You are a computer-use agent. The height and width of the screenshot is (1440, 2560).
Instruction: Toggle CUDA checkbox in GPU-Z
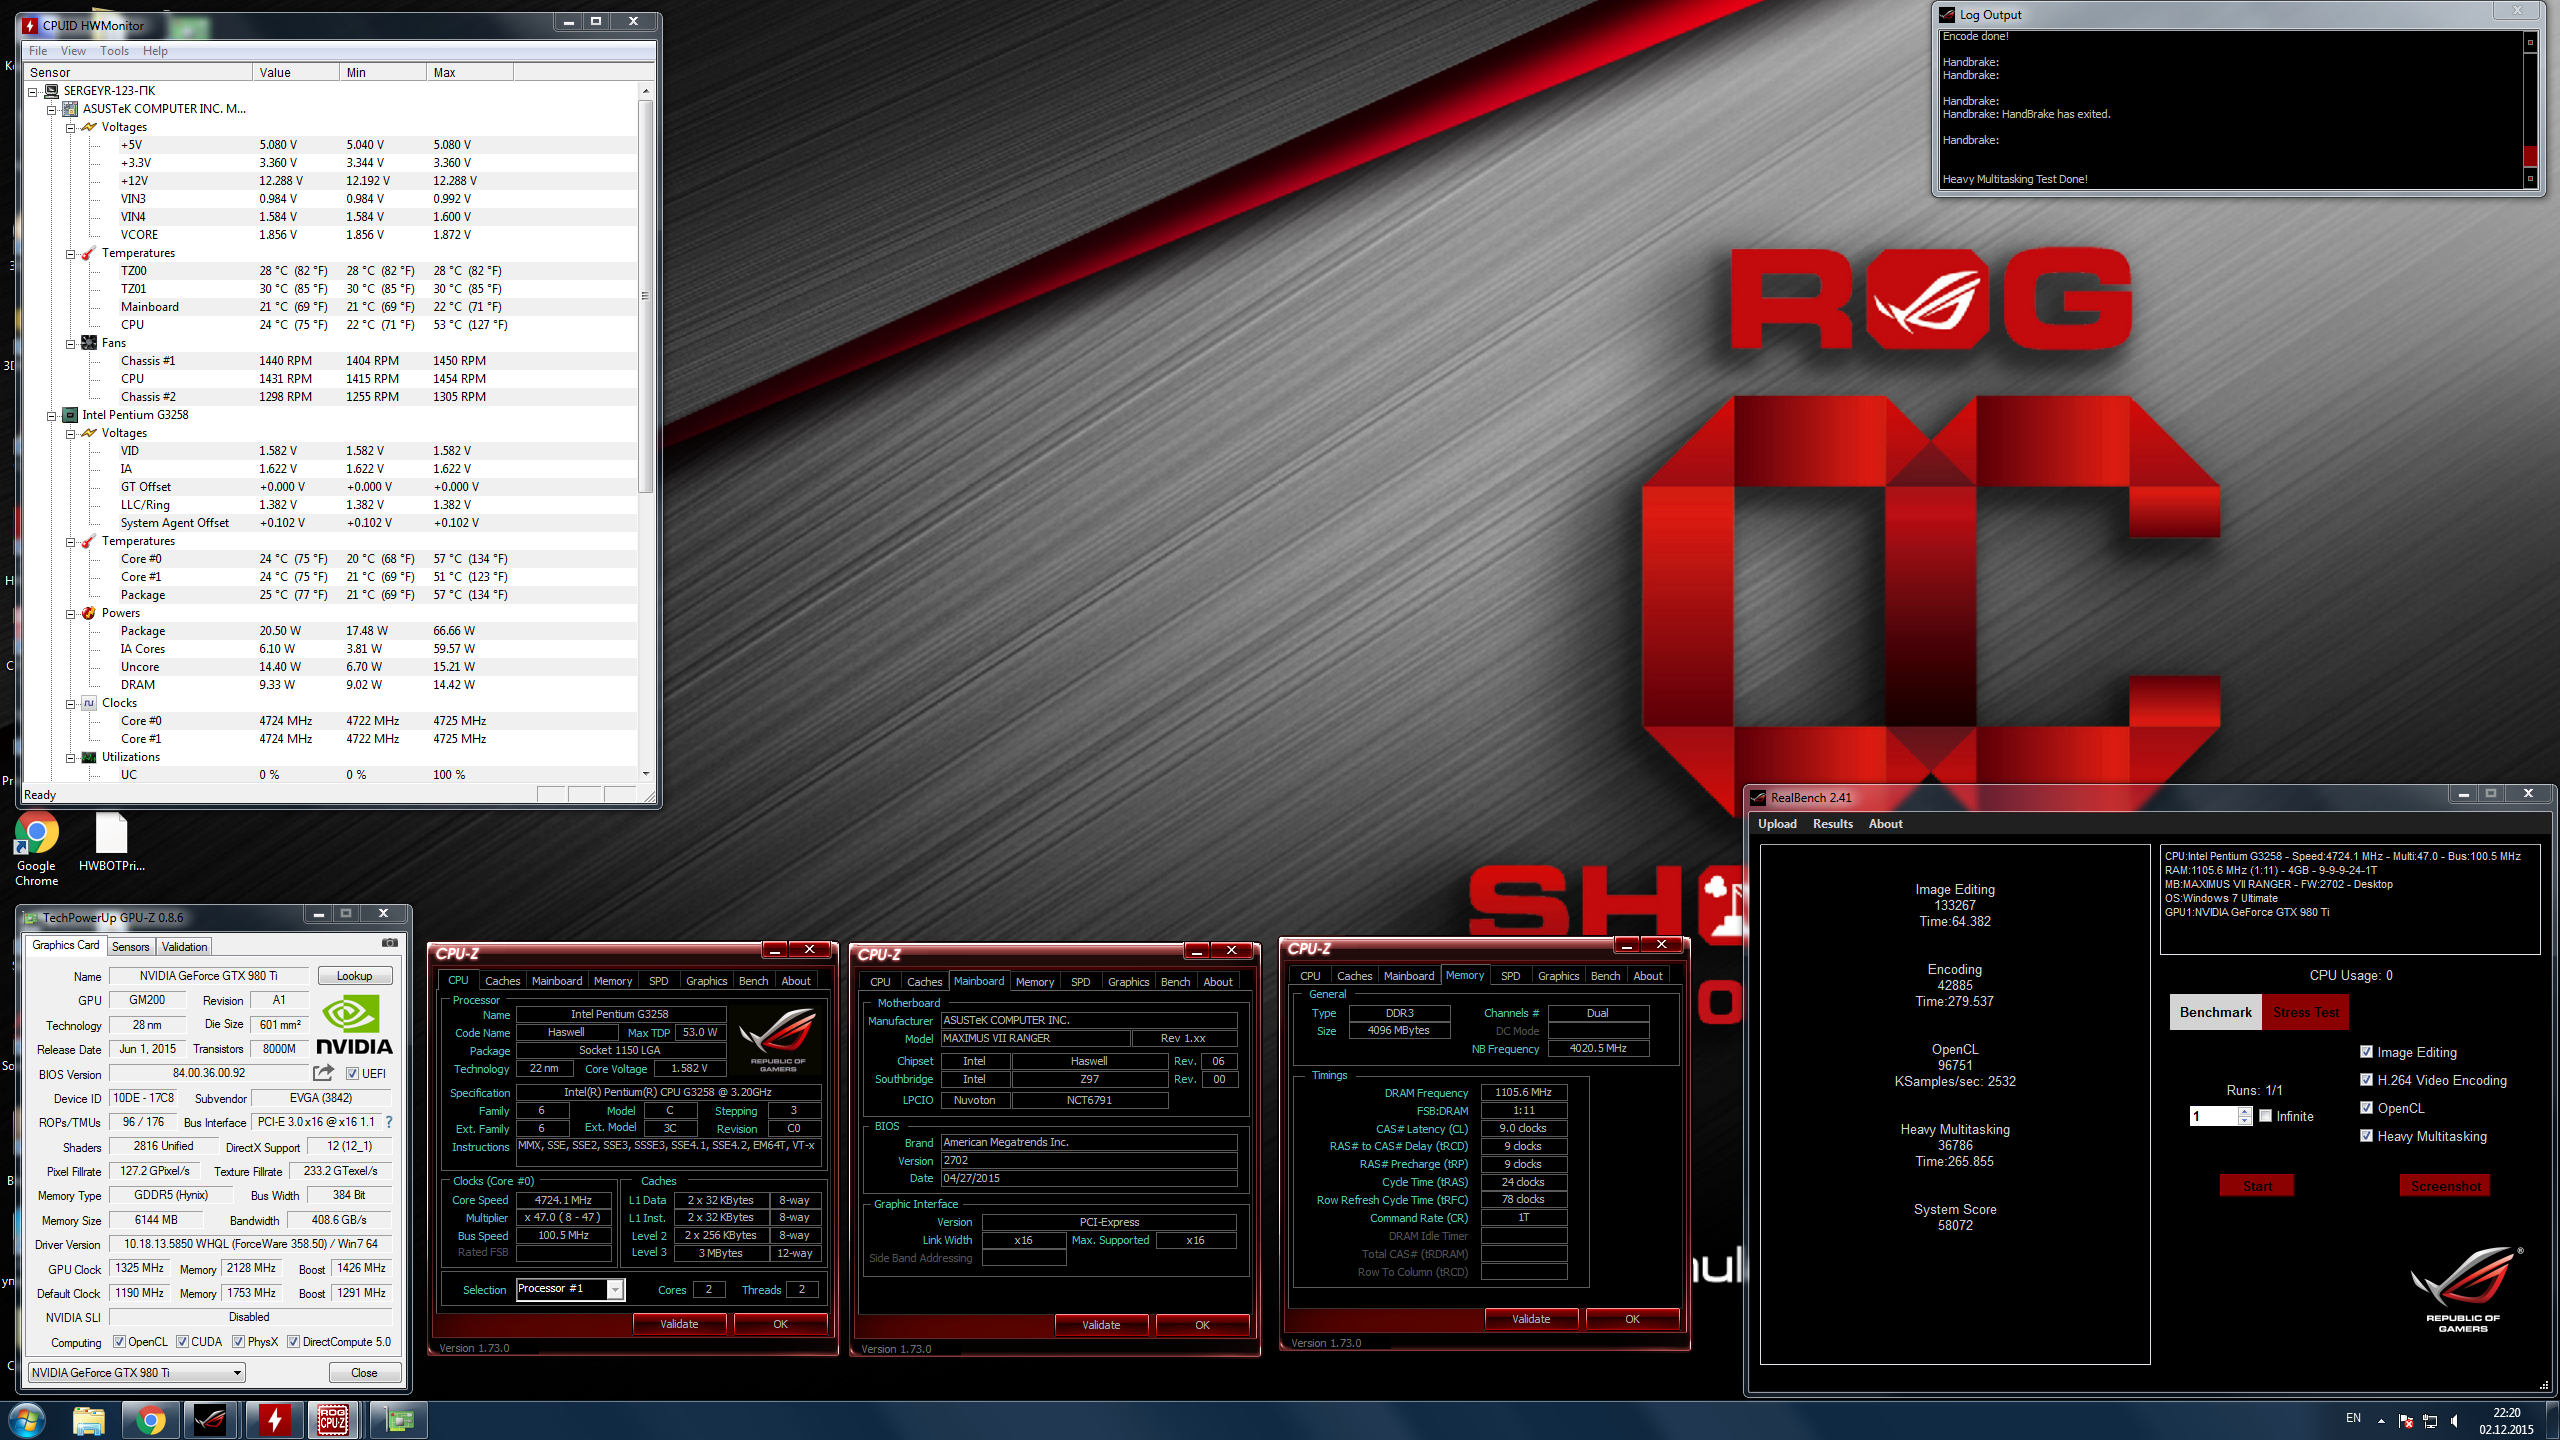pos(182,1342)
